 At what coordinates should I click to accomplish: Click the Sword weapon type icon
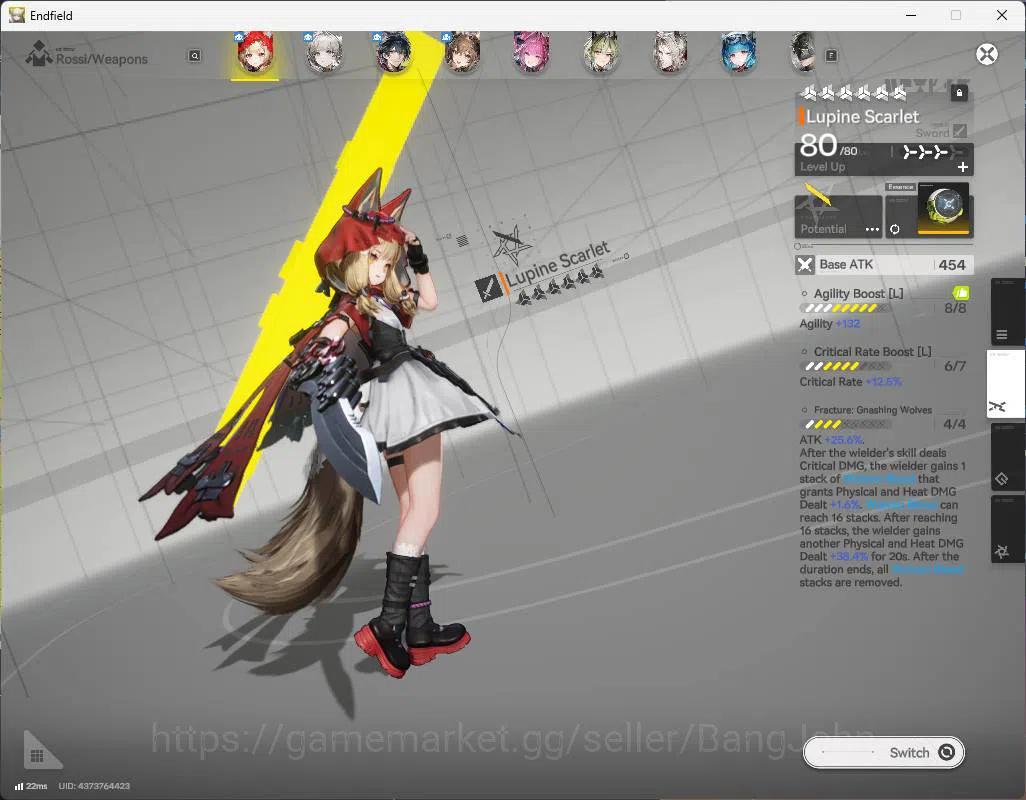coord(960,131)
